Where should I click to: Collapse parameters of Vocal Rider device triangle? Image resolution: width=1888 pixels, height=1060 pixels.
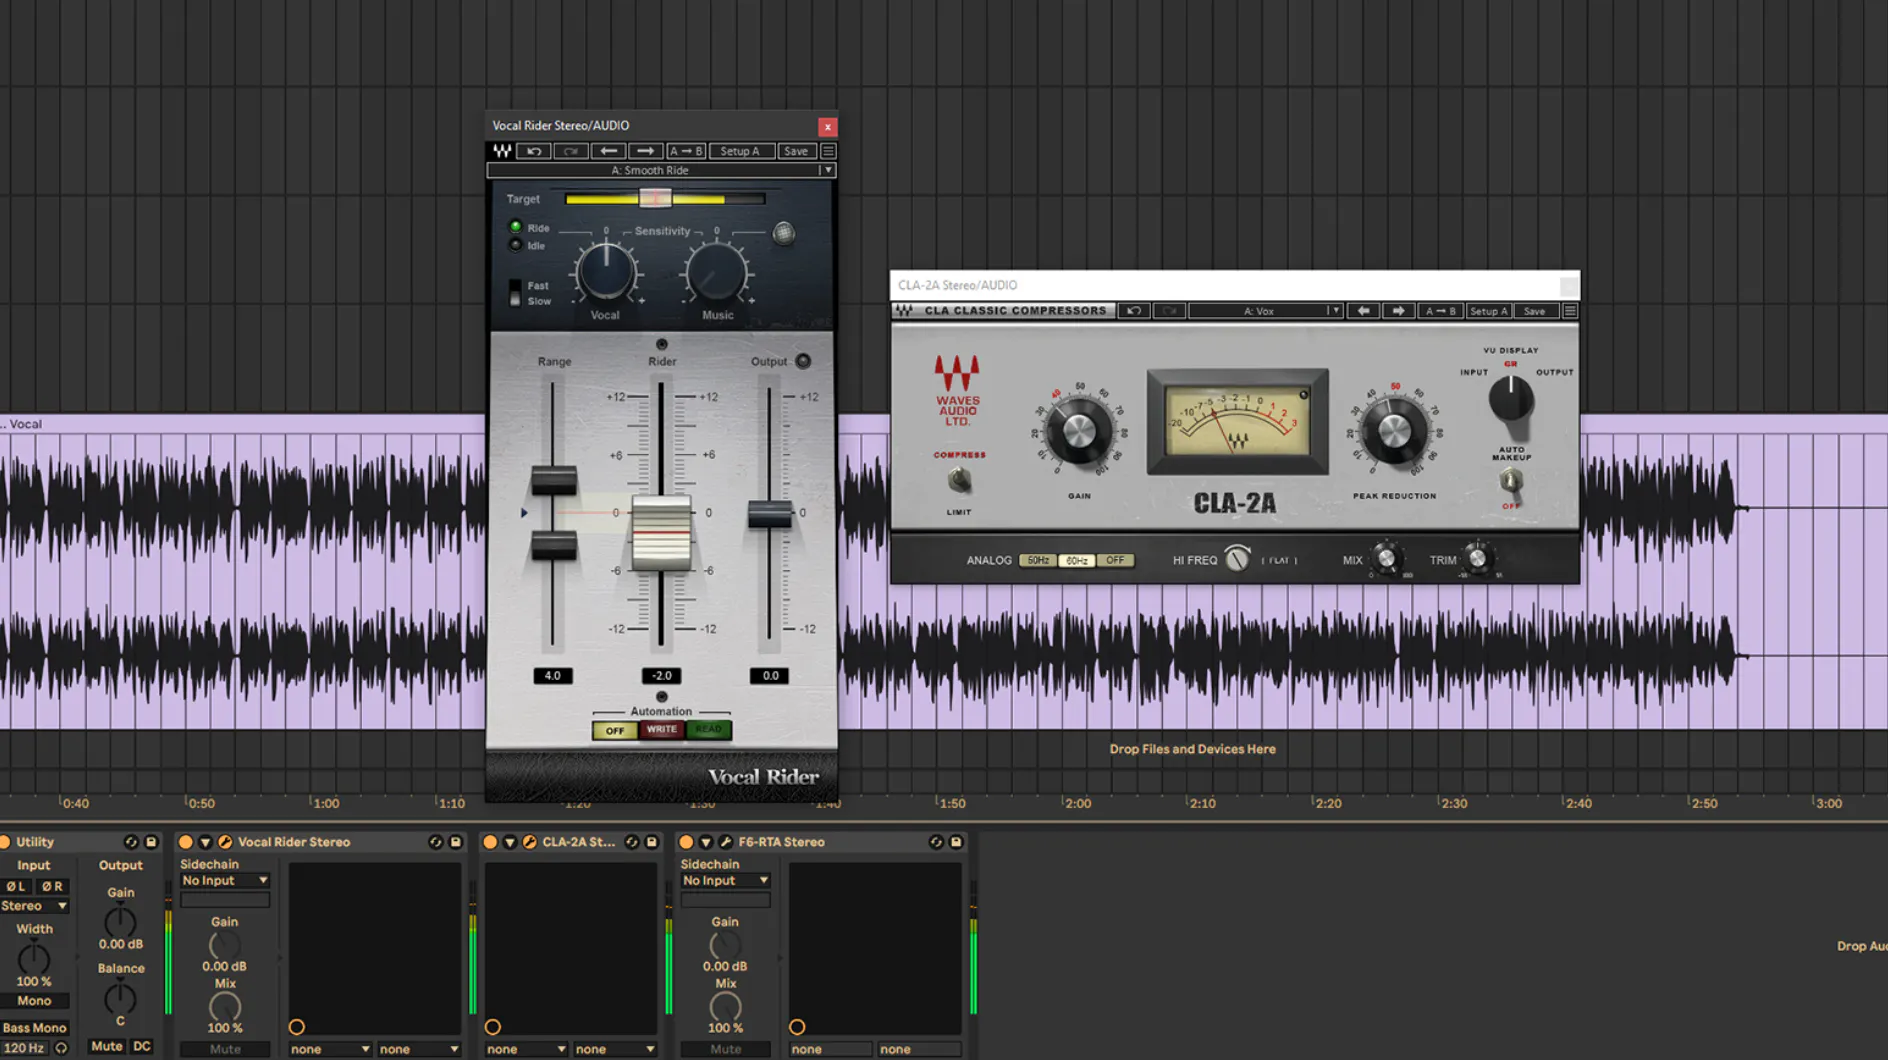tap(205, 842)
